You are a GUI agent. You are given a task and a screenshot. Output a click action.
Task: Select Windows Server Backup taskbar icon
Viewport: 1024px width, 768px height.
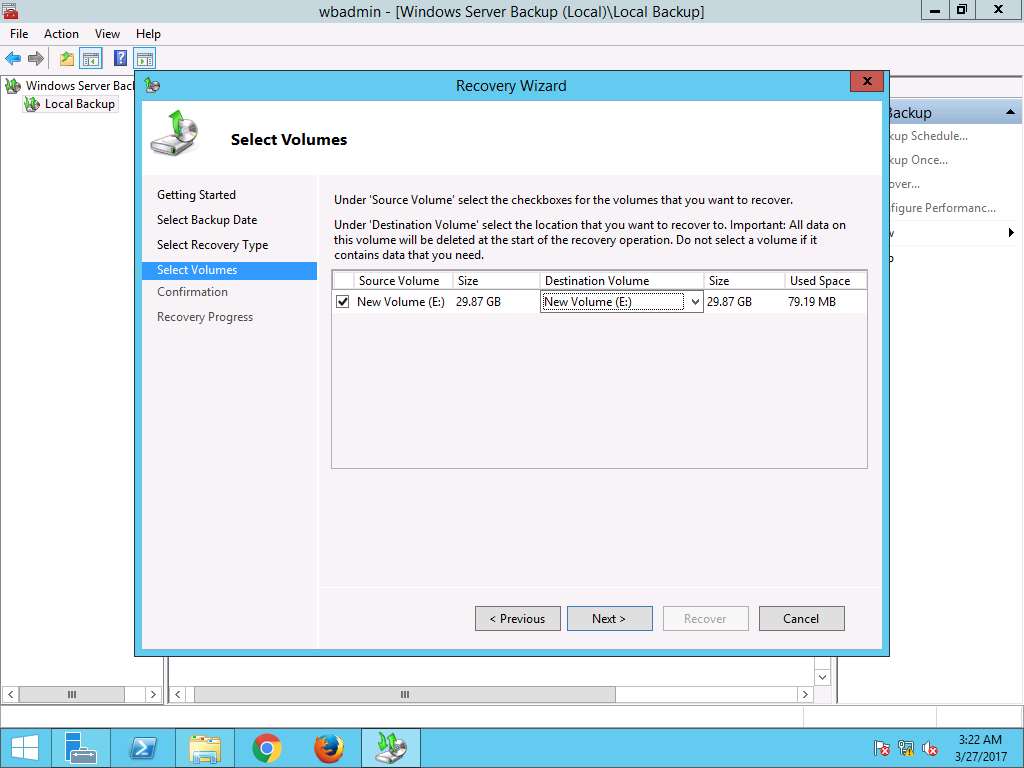point(391,748)
